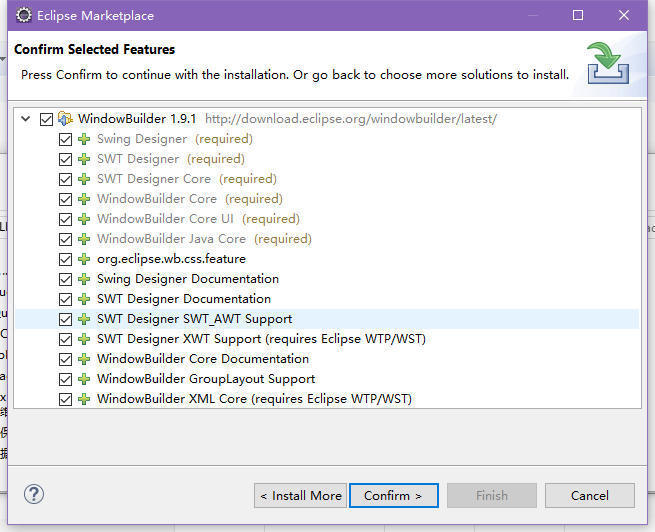Click the plus icon beside WindowBuilder Core (required)
Image resolution: width=655 pixels, height=532 pixels.
click(x=84, y=199)
